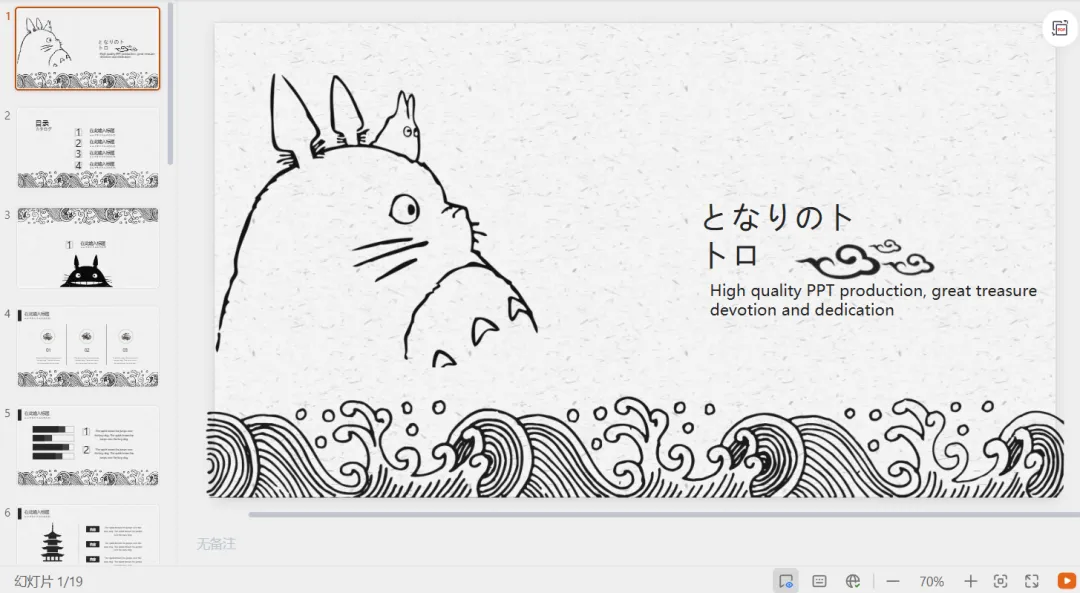Screen dimensions: 1080x593
Task: Select the slide 2 目录 contents thumbnail
Action: [x=87, y=147]
